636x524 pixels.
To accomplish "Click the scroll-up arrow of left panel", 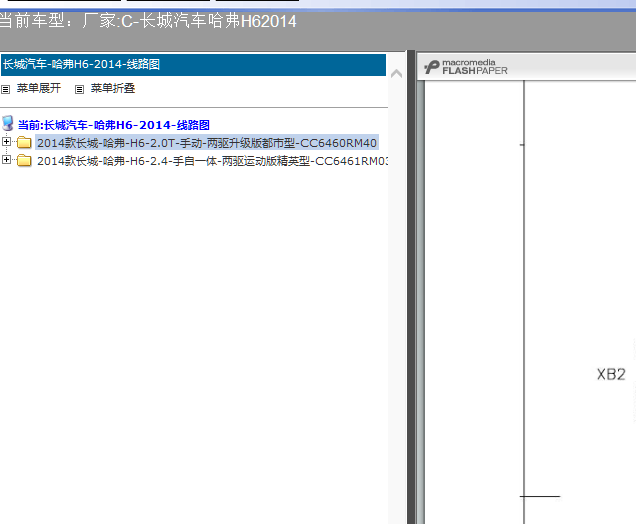I will click(x=396, y=74).
